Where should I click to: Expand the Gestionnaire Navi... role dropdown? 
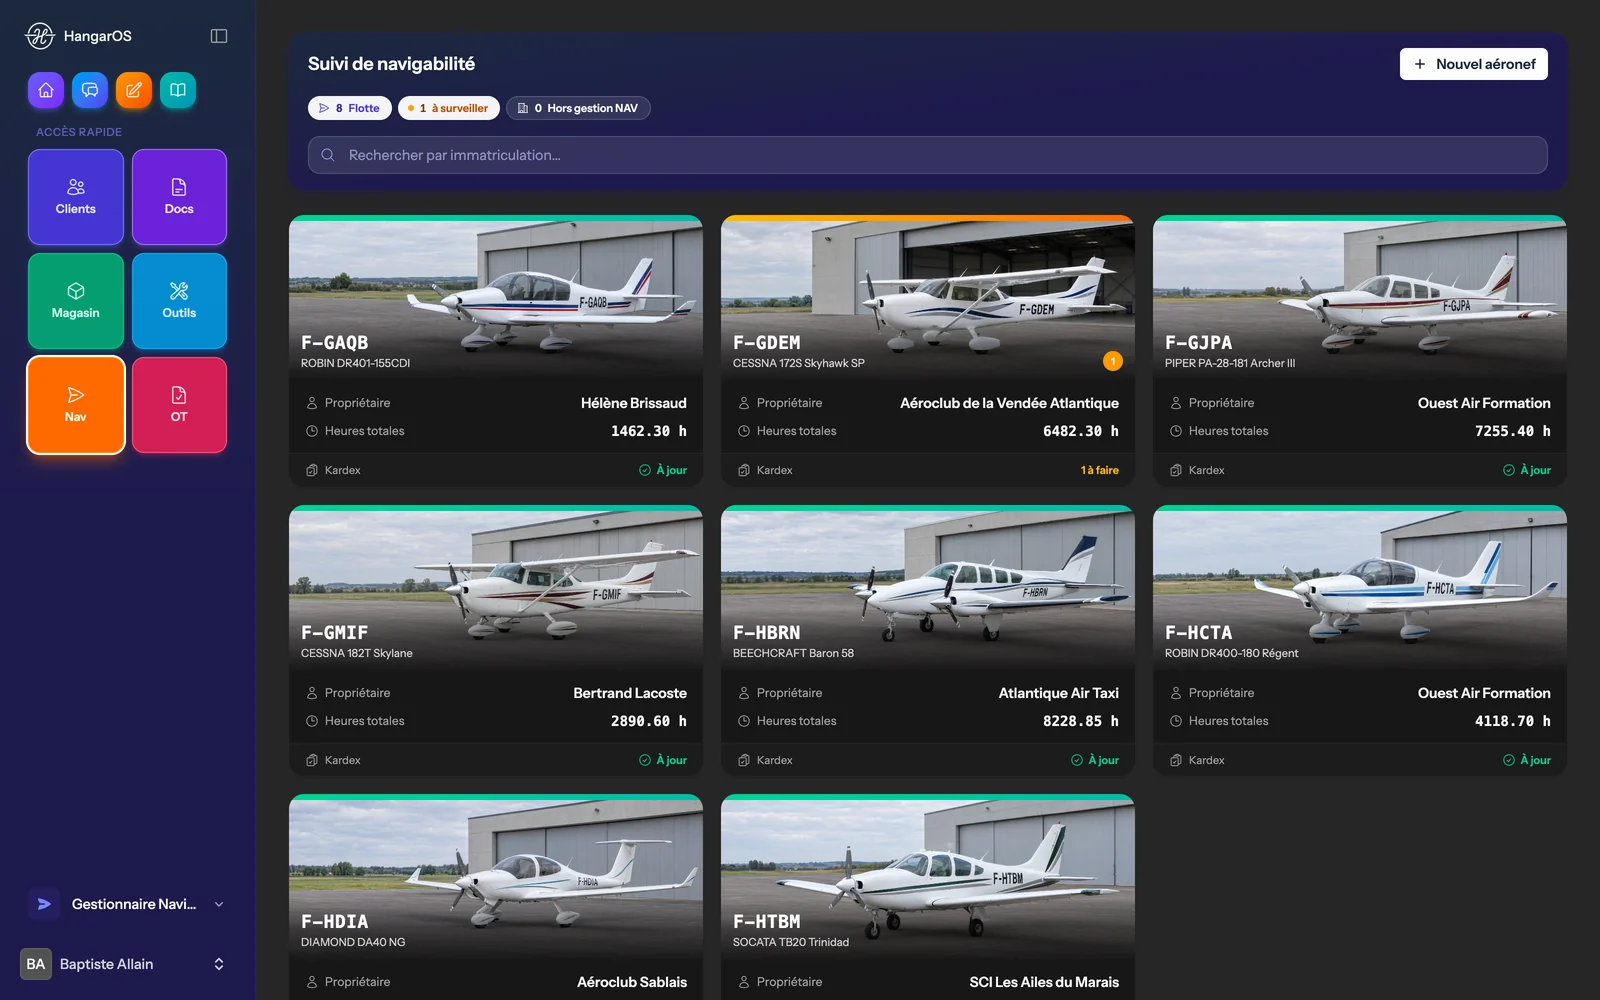(x=127, y=904)
